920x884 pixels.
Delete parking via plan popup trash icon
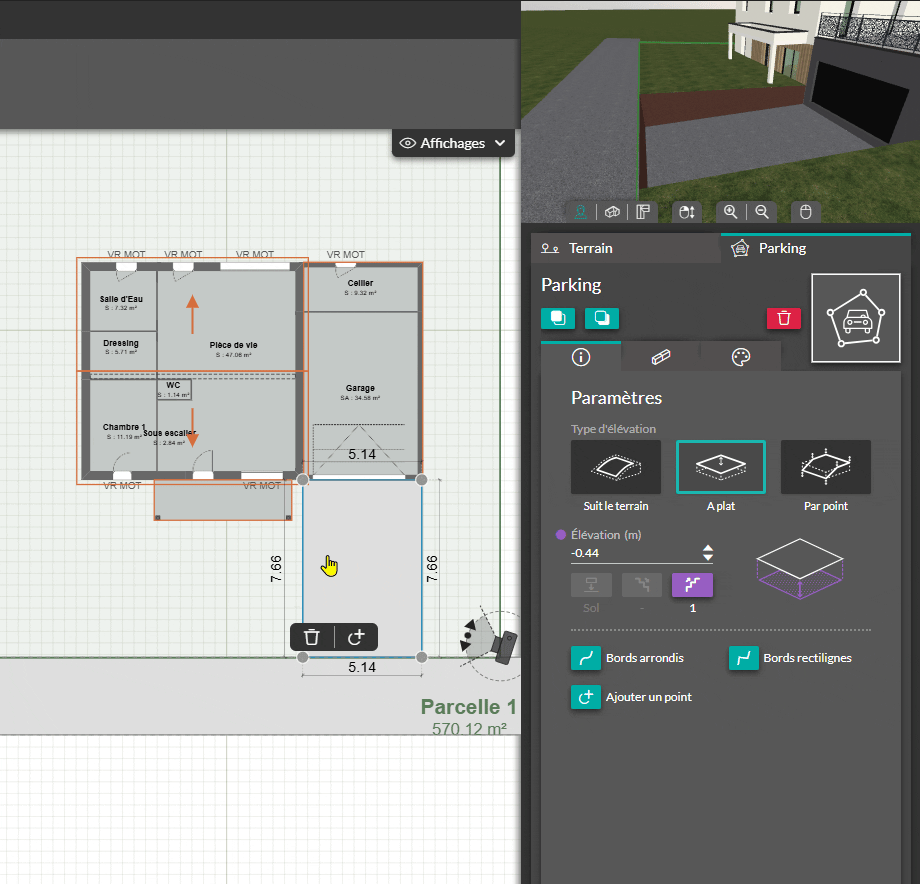312,637
